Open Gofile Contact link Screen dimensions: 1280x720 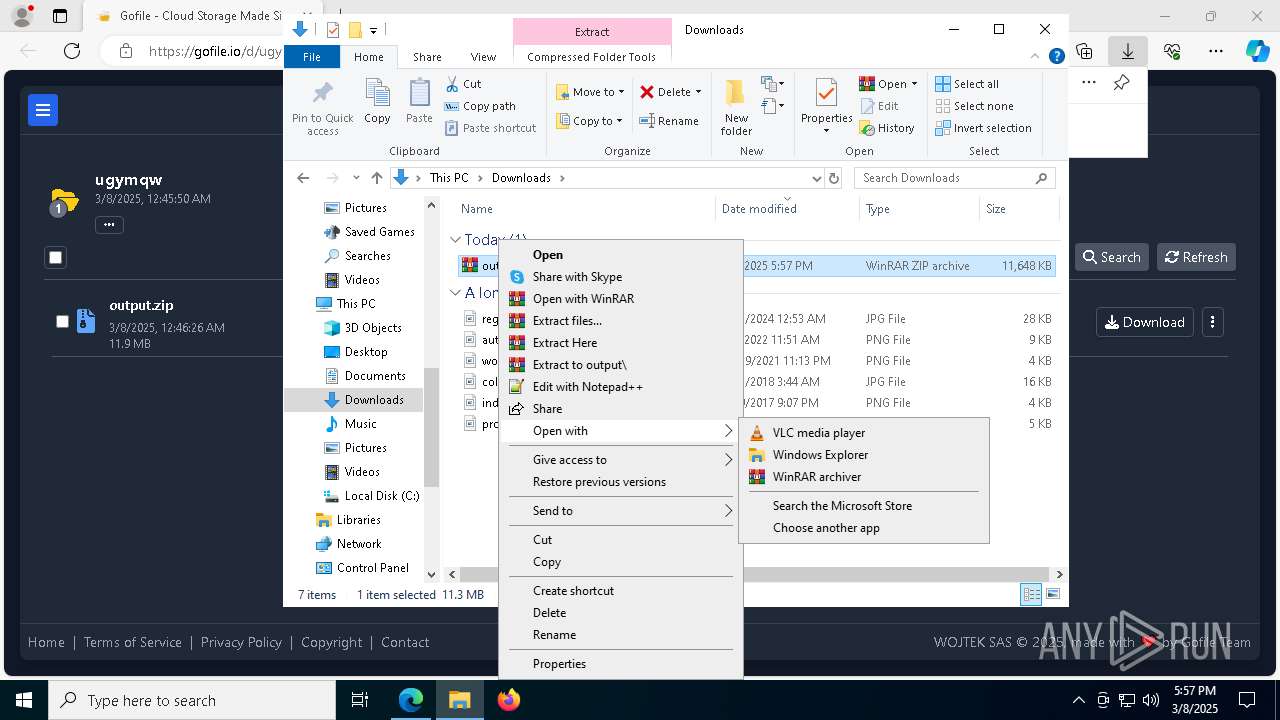pos(405,642)
